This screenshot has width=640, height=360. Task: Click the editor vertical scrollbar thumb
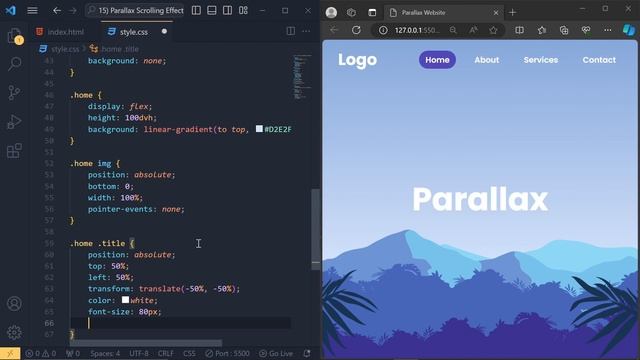pyautogui.click(x=316, y=229)
